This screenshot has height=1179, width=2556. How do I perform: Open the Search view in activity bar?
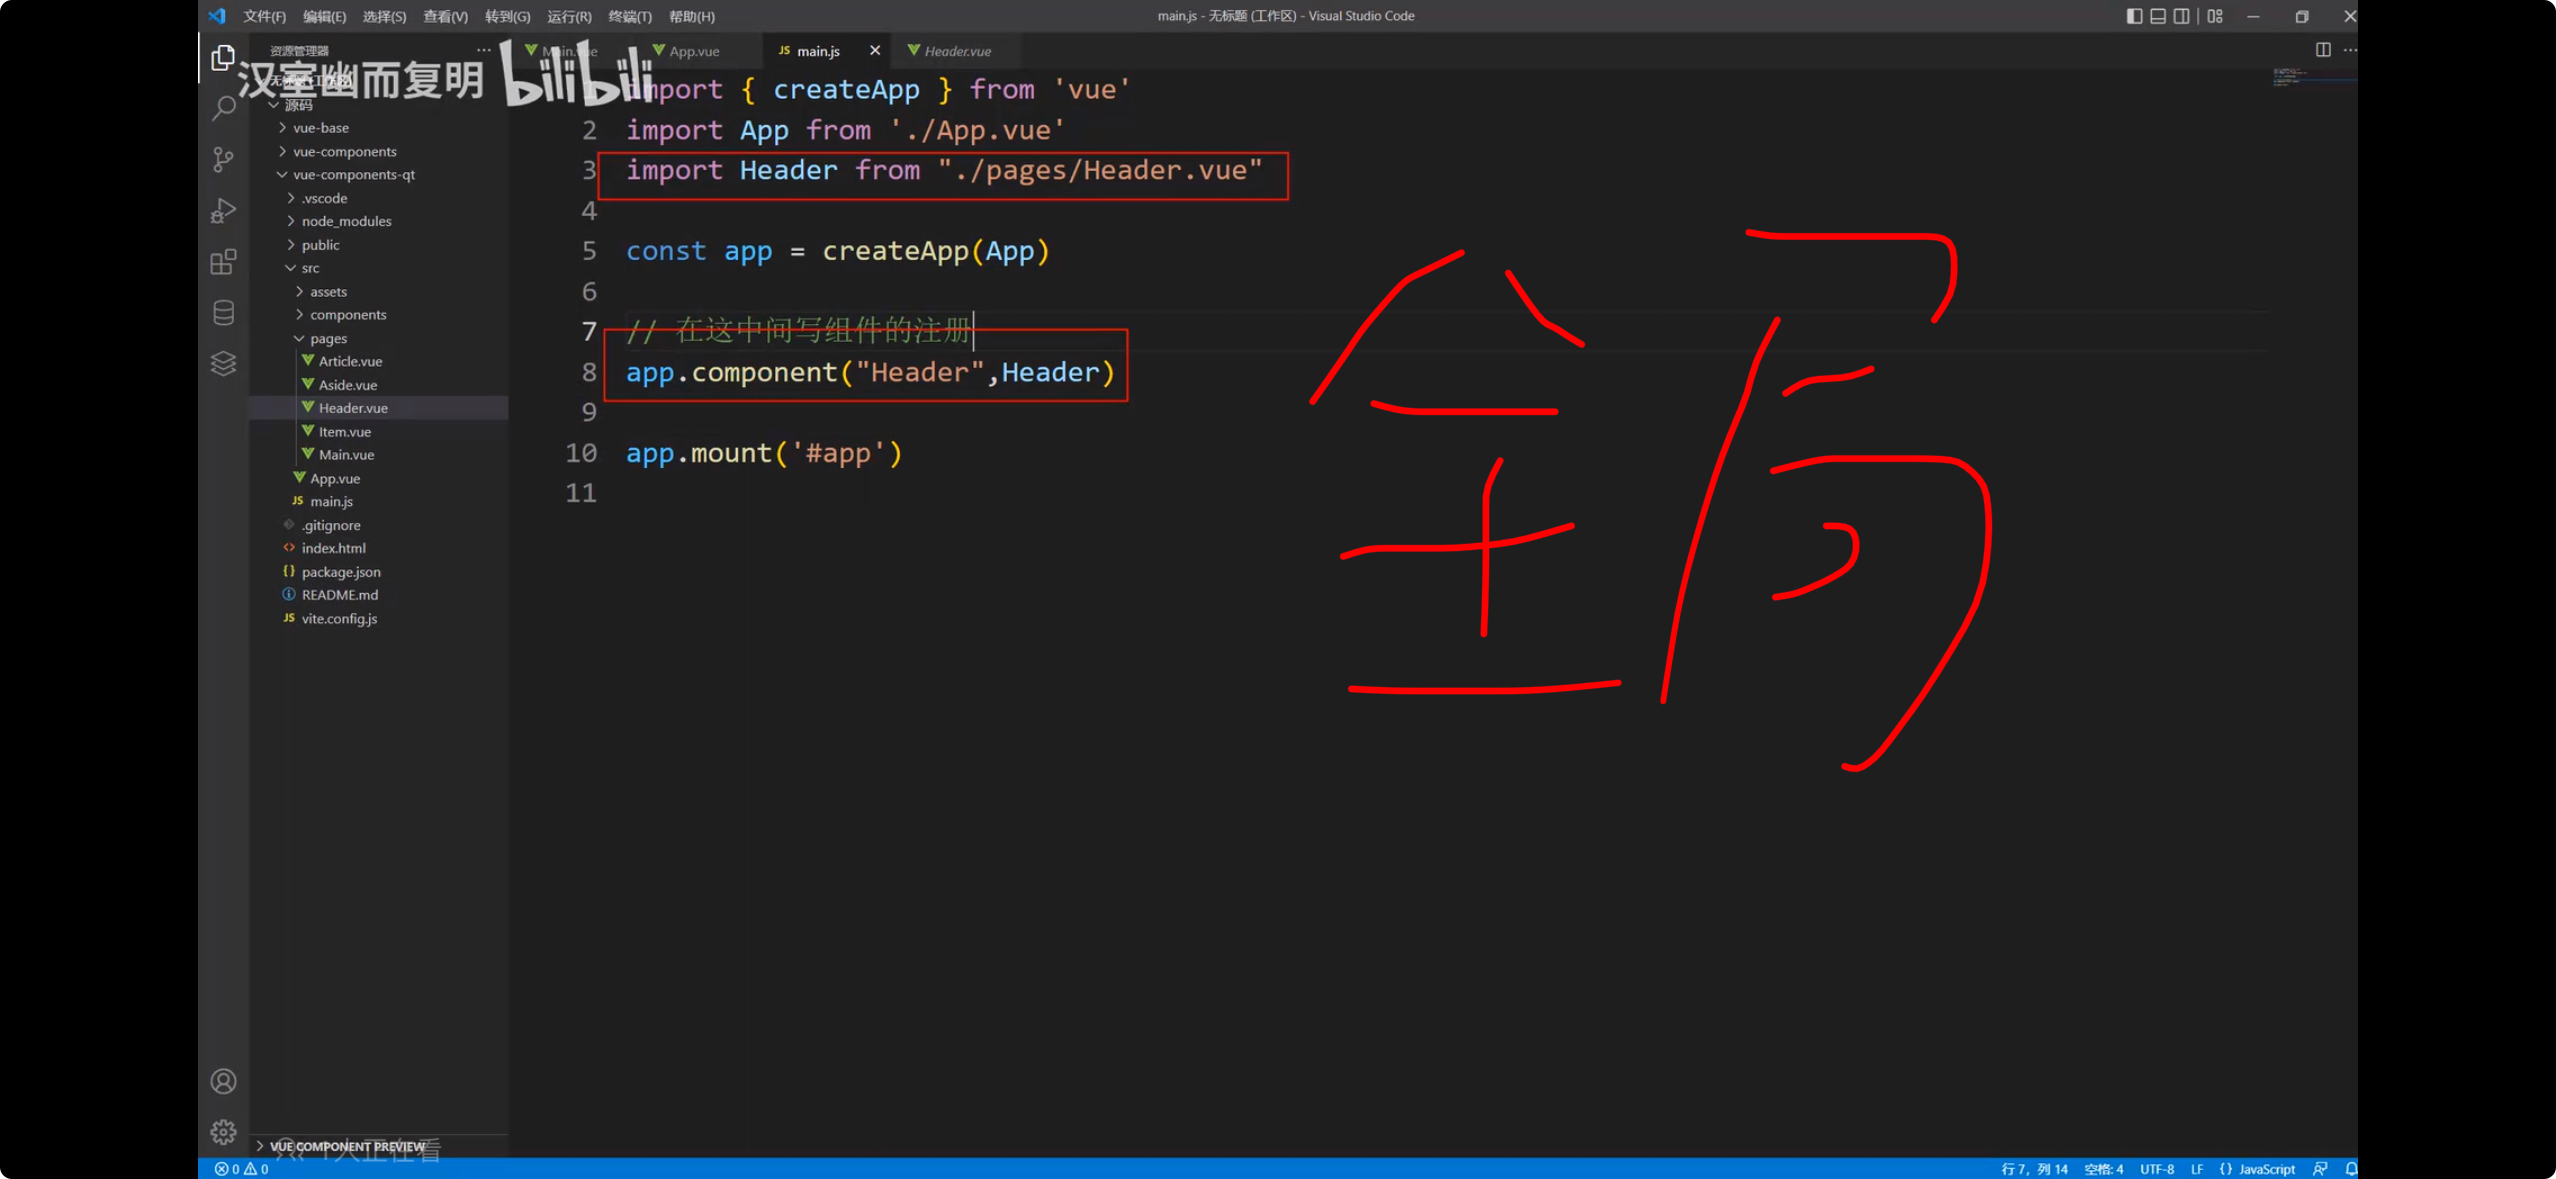pos(223,108)
